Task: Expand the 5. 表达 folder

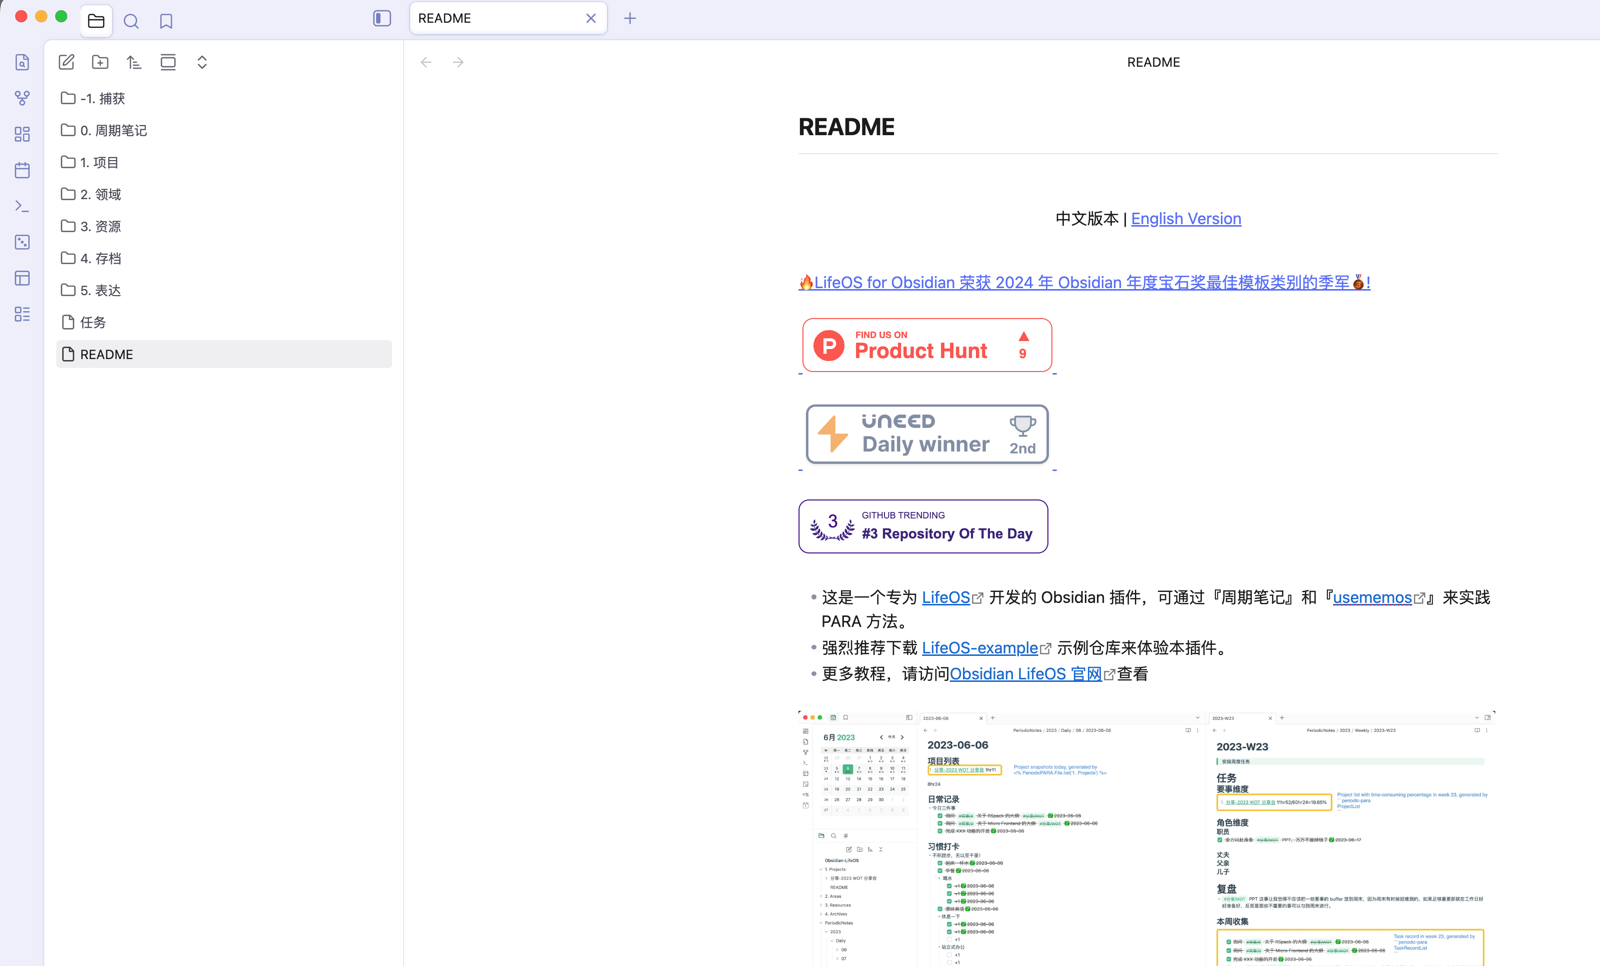Action: point(224,290)
